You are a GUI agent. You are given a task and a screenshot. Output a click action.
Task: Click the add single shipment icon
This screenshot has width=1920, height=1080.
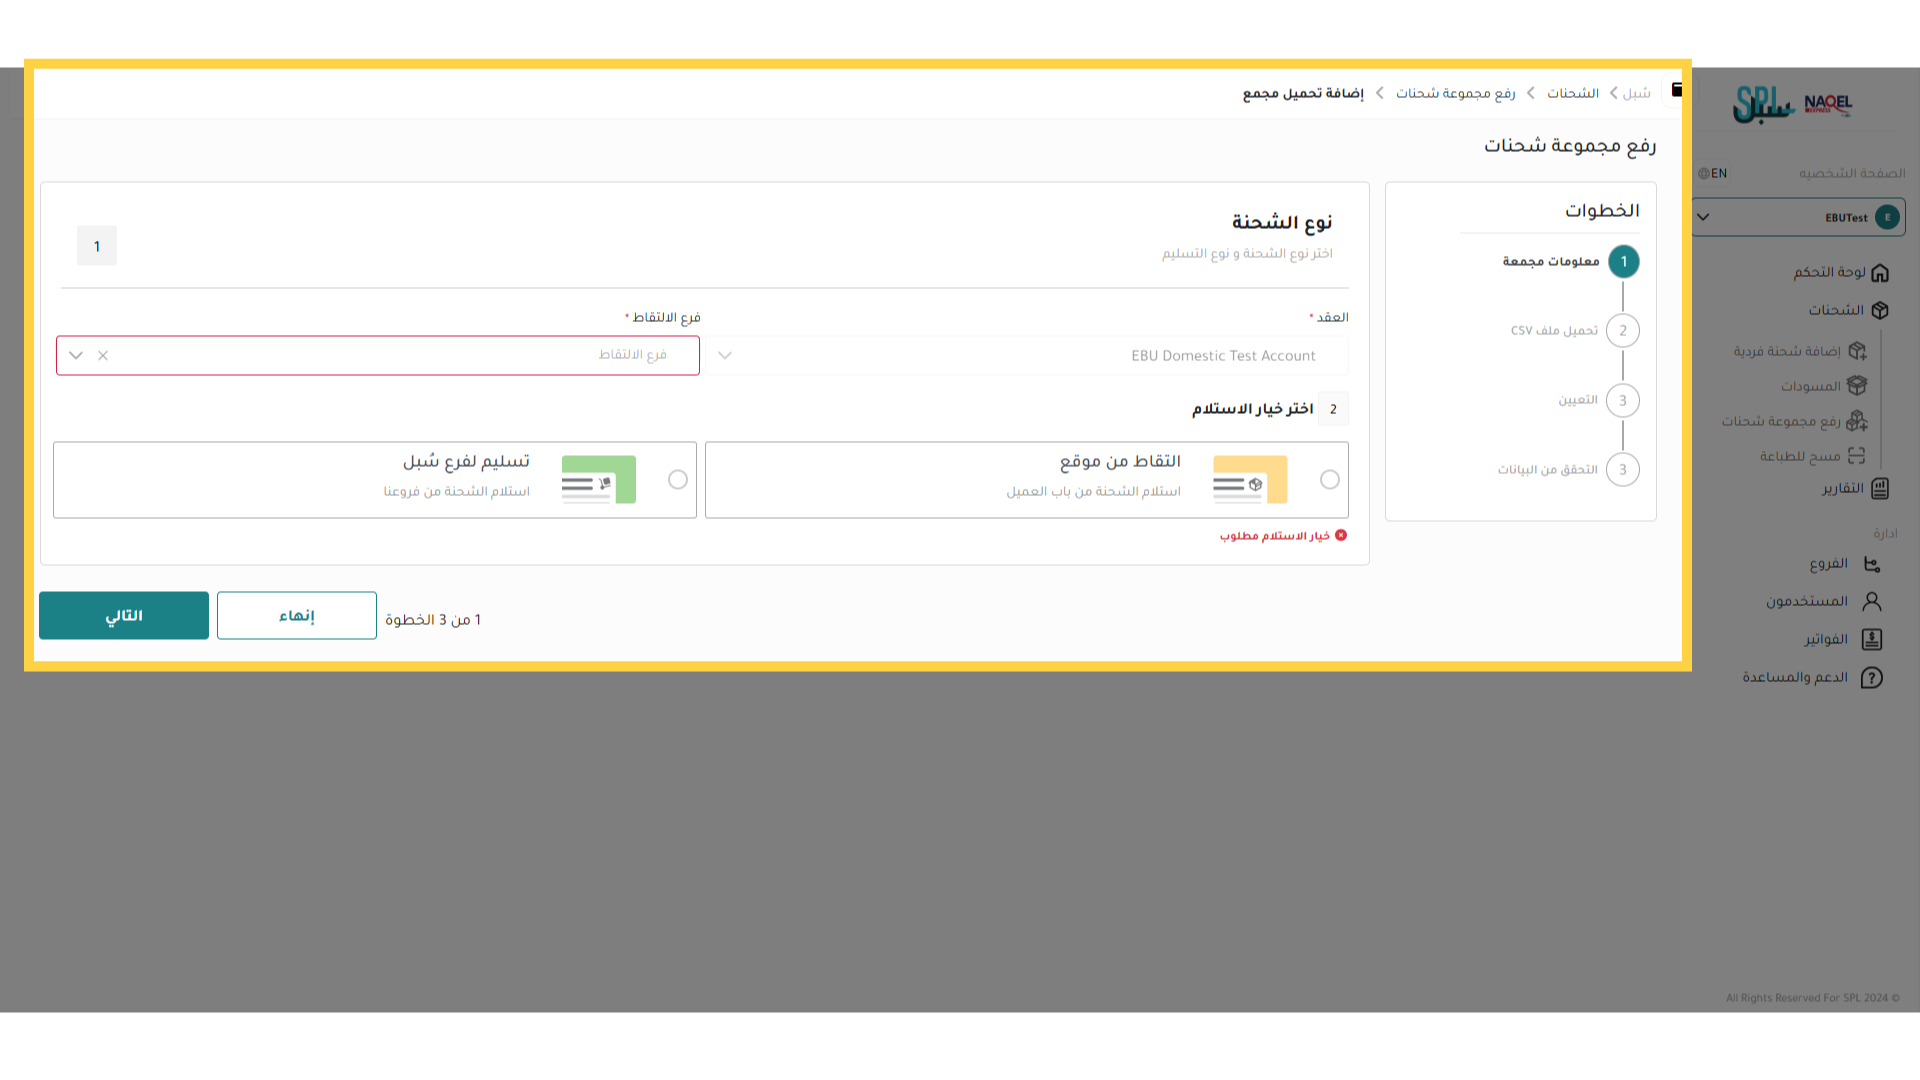(1857, 351)
